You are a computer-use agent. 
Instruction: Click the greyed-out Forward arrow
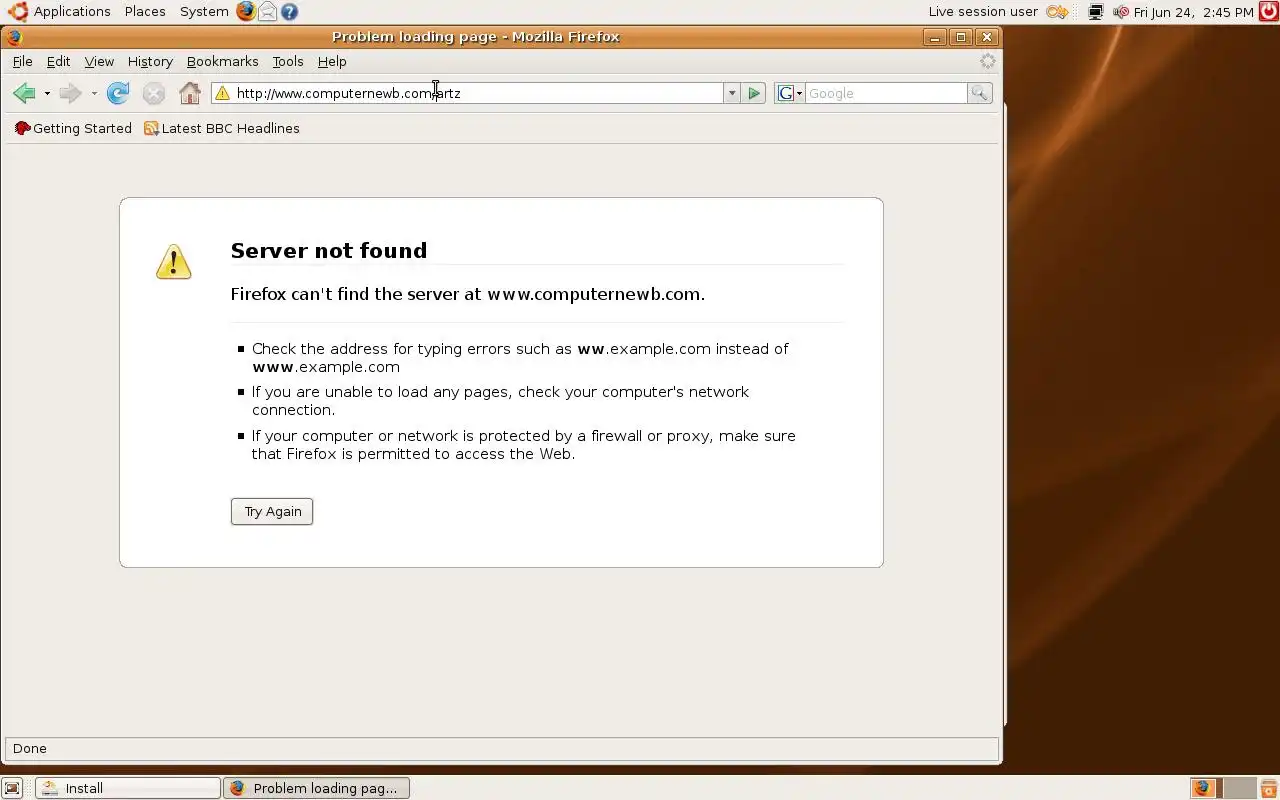[x=70, y=93]
